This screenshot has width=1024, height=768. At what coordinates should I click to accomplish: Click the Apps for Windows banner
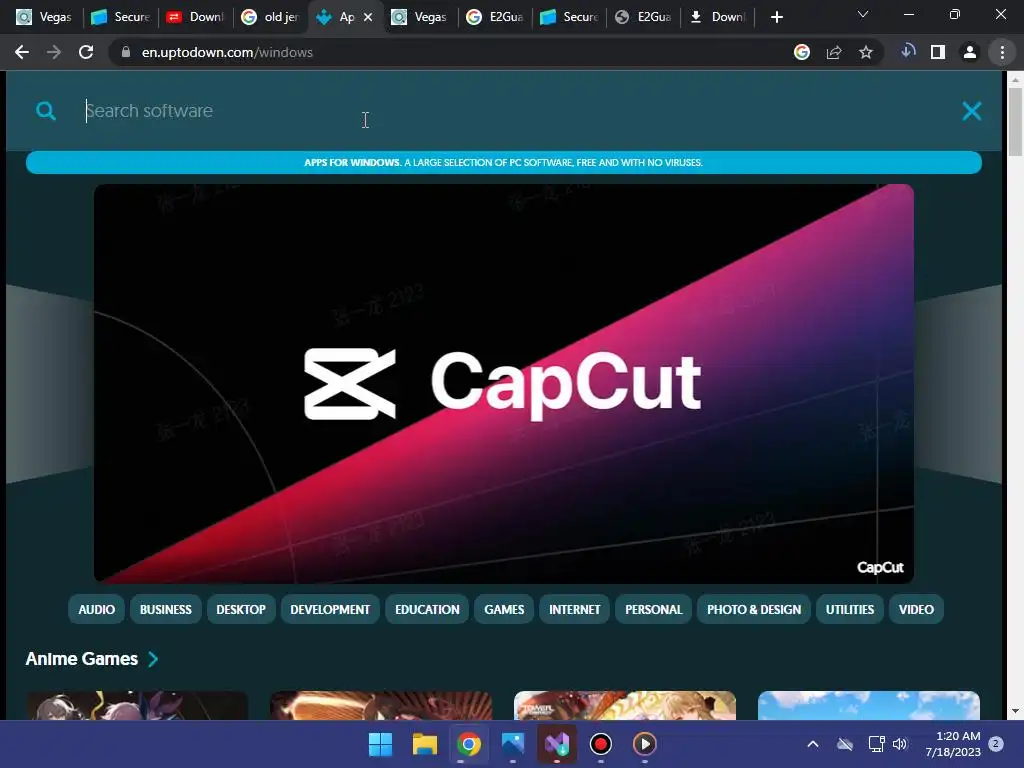click(x=504, y=163)
